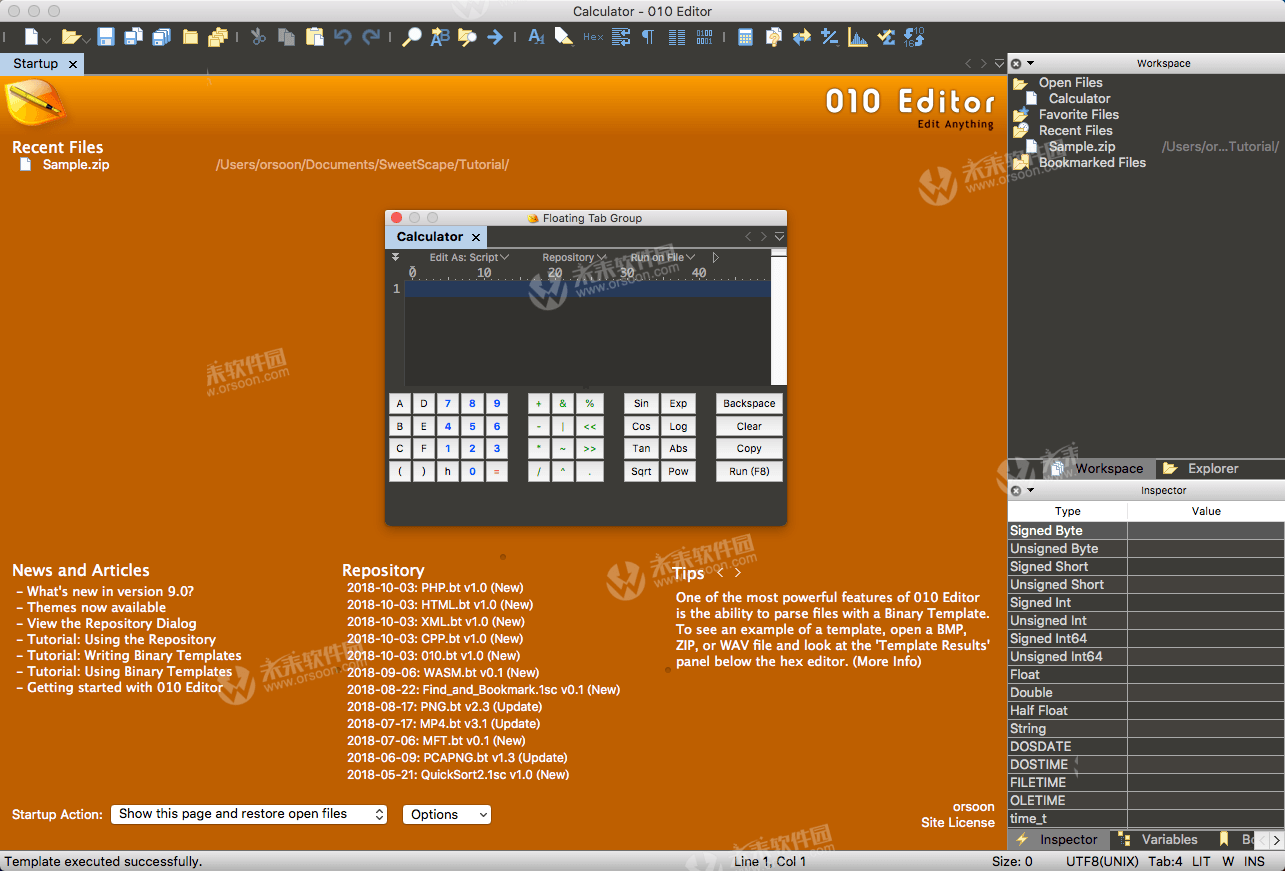Select the Workspace tab at the bottom
Image resolution: width=1285 pixels, height=871 pixels.
click(1098, 468)
